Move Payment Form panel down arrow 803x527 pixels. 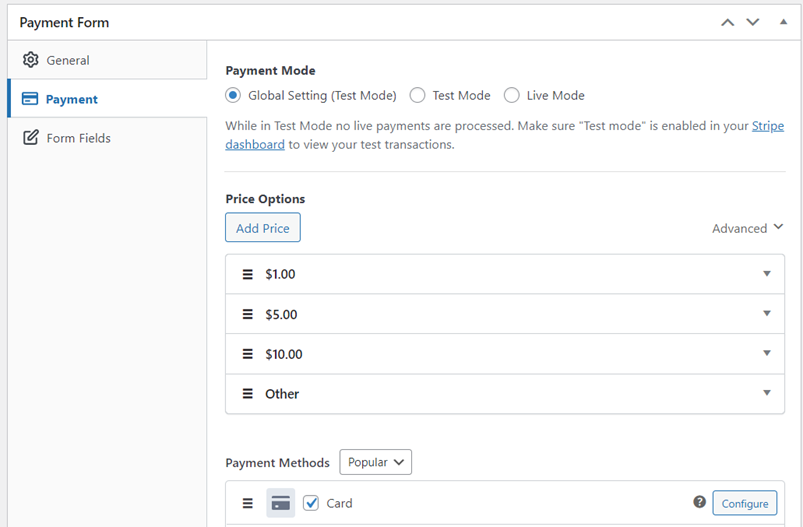pos(753,22)
